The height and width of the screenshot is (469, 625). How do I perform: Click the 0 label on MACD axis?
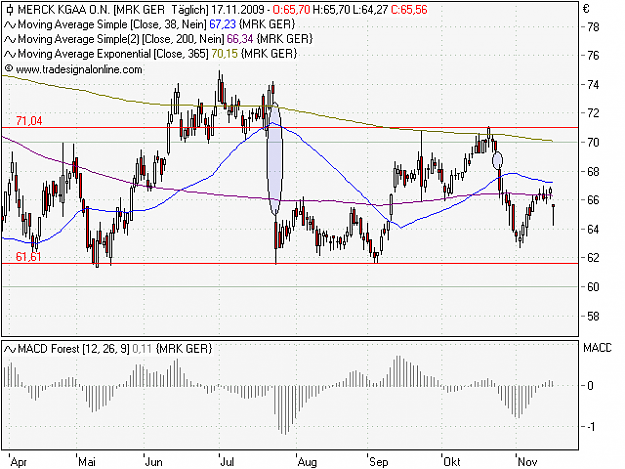pyautogui.click(x=591, y=386)
